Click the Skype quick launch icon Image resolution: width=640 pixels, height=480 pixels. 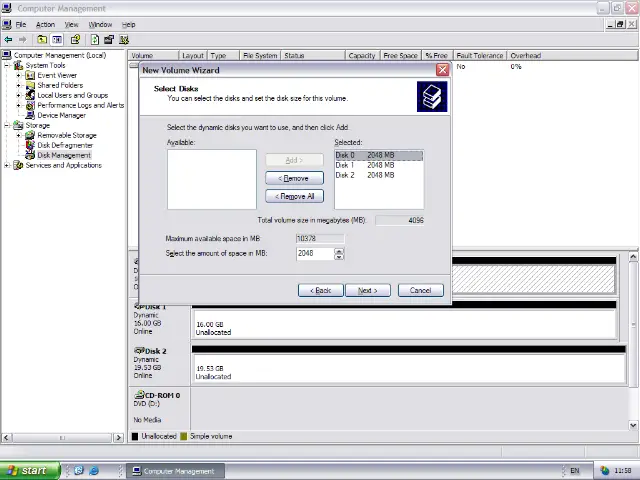79,470
